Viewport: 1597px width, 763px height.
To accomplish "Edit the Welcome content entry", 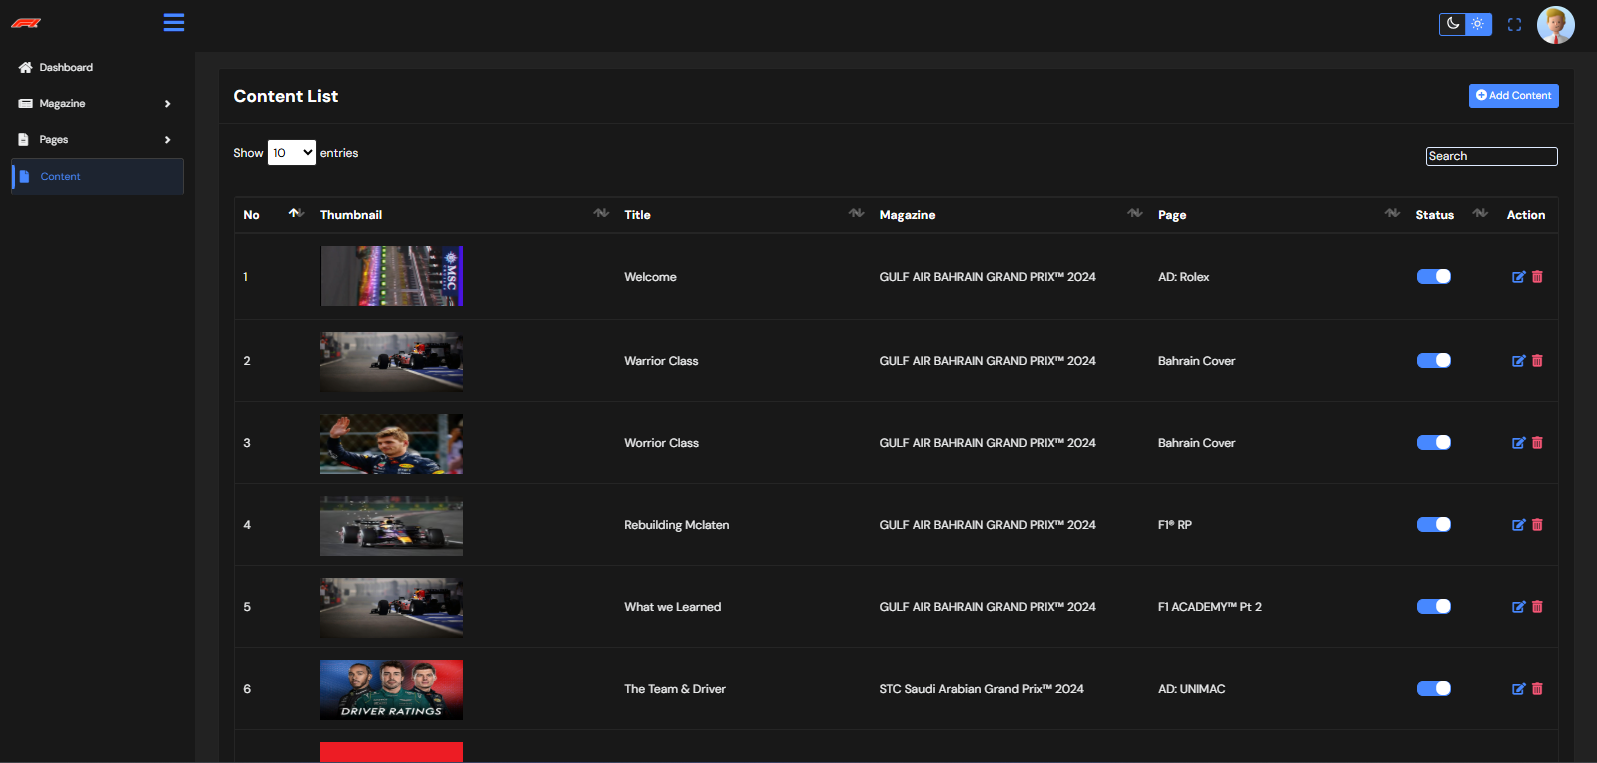I will [1518, 277].
